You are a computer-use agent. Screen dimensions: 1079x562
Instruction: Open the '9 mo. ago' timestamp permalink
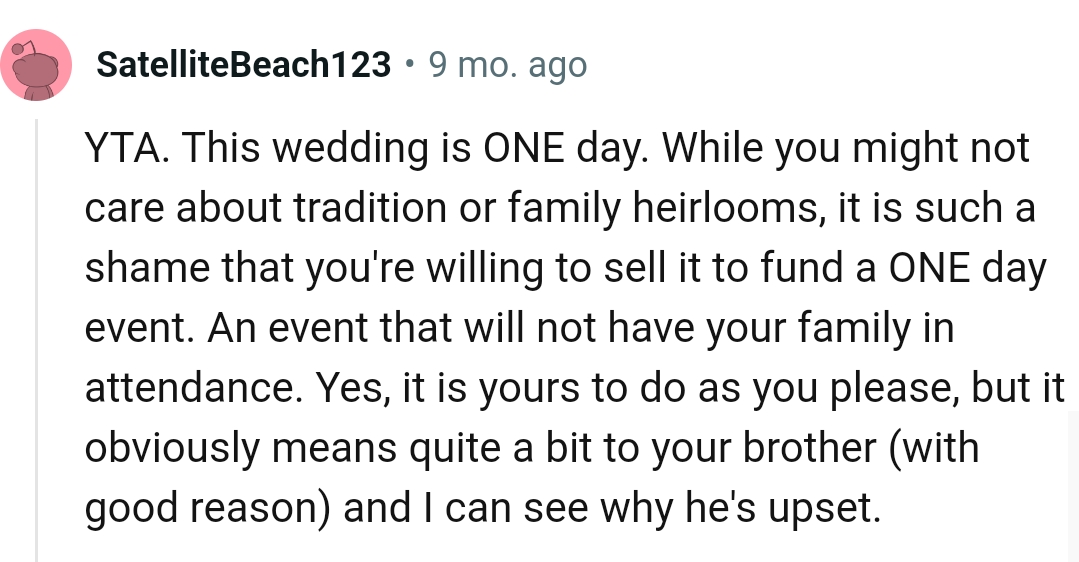508,65
